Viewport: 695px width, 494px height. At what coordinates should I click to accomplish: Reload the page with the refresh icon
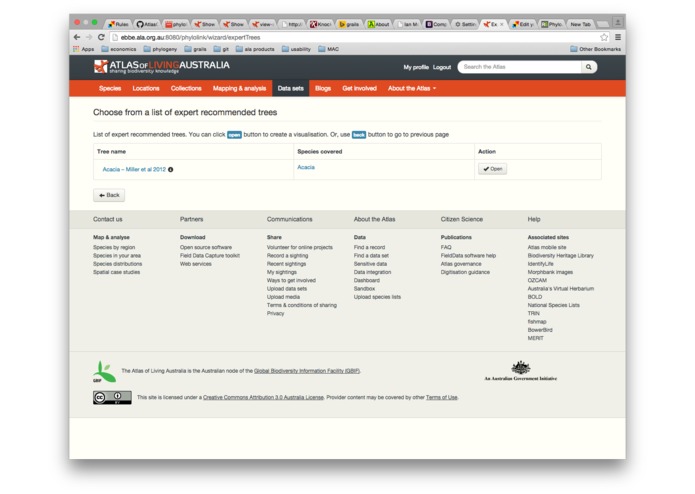pyautogui.click(x=101, y=37)
